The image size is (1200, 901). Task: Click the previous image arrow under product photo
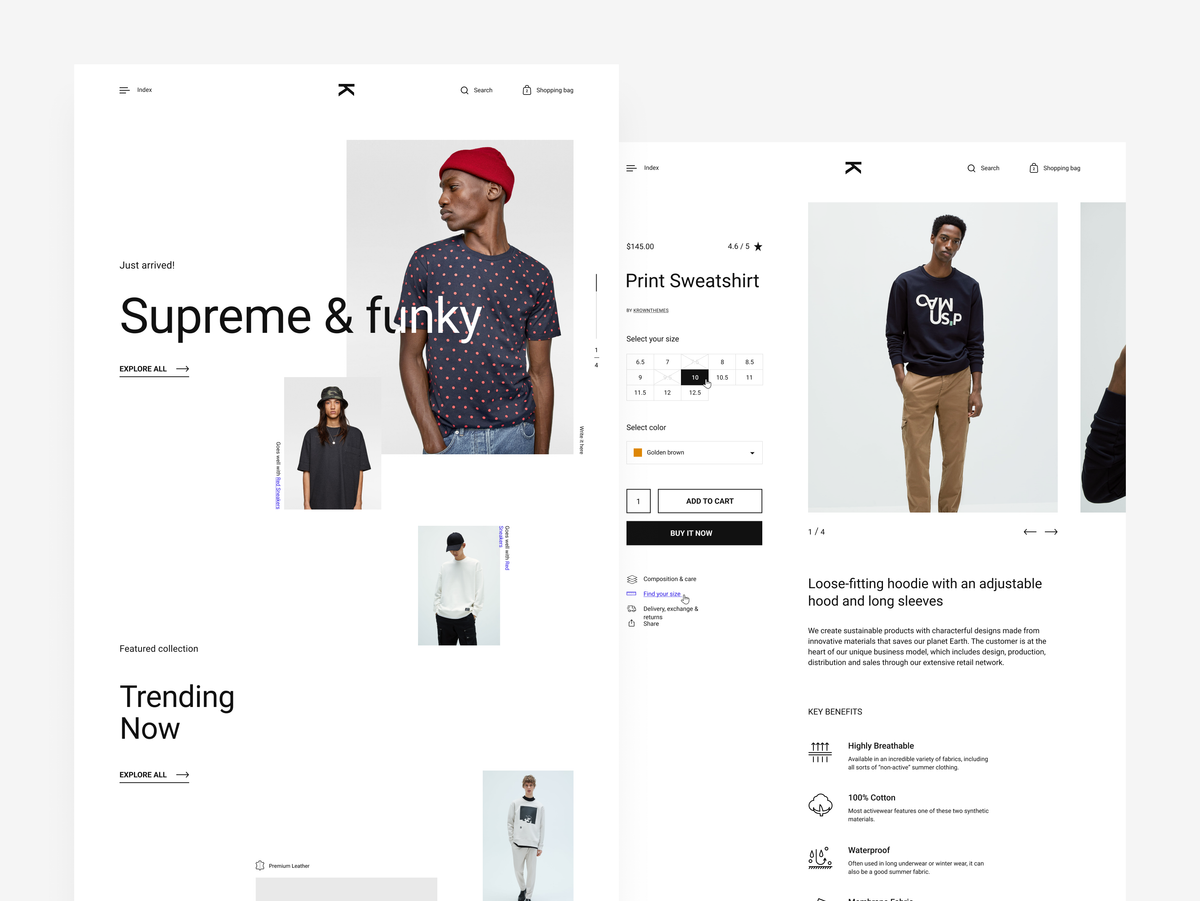1030,532
